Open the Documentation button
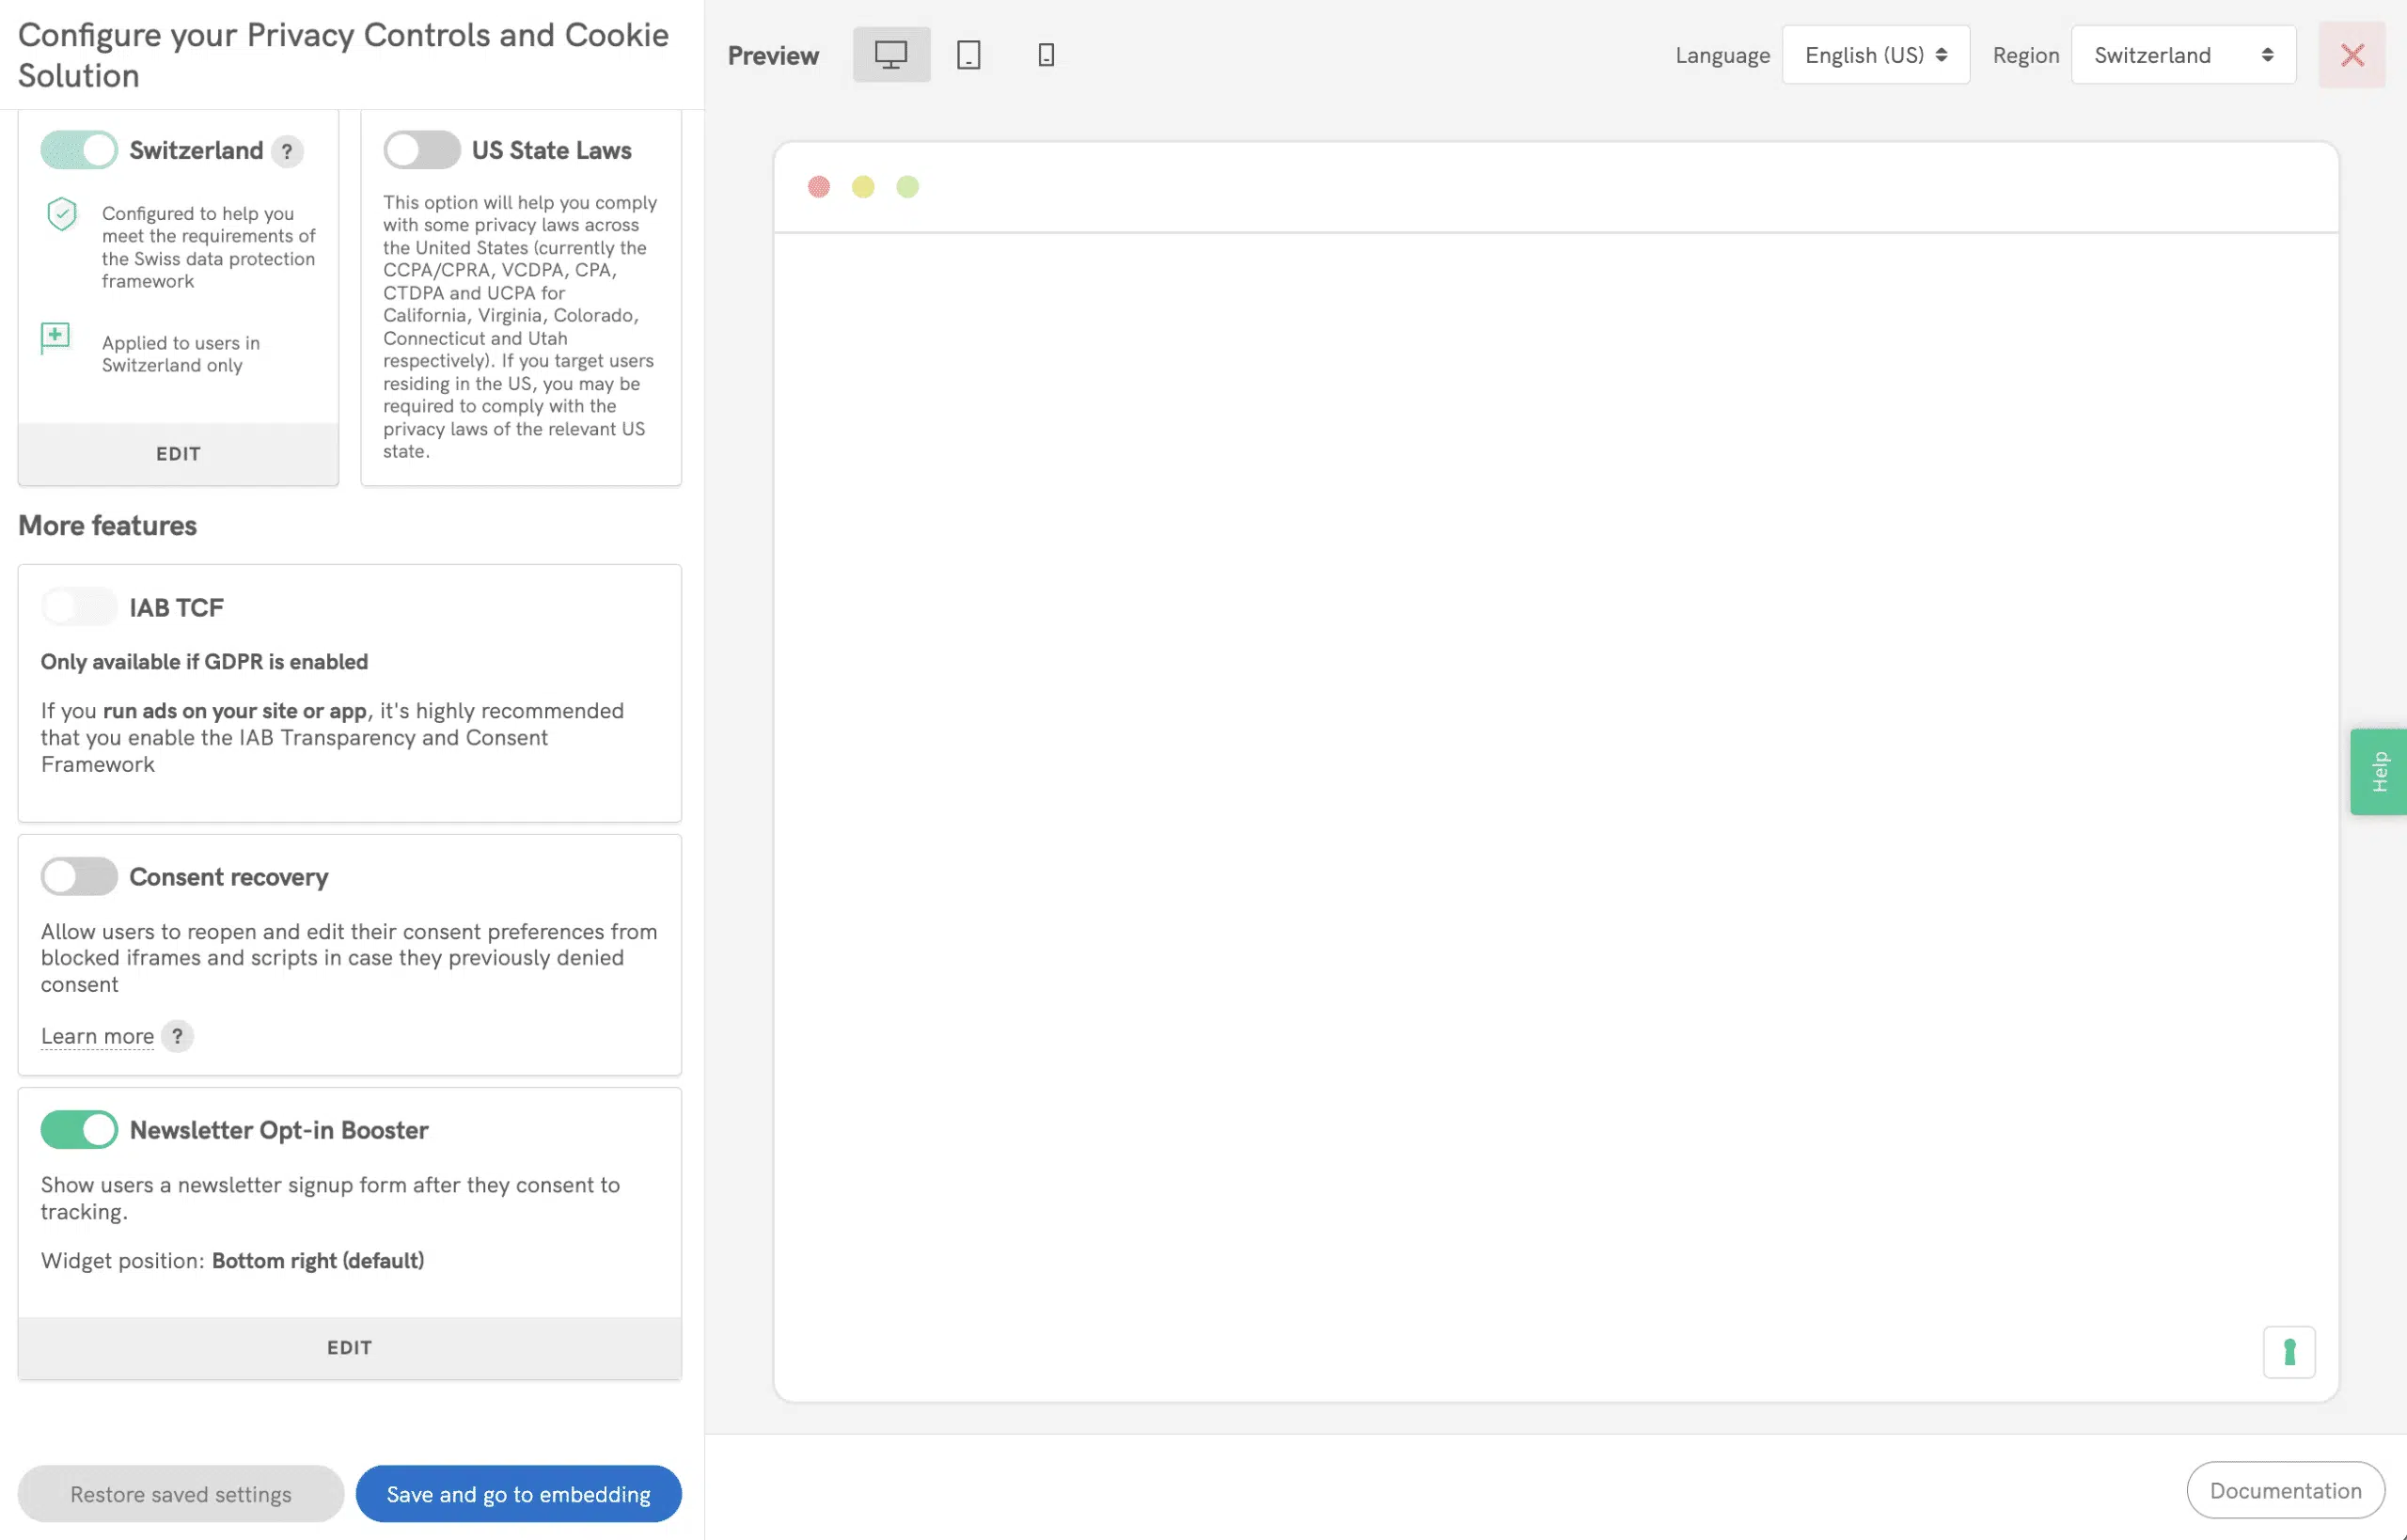 [x=2285, y=1491]
